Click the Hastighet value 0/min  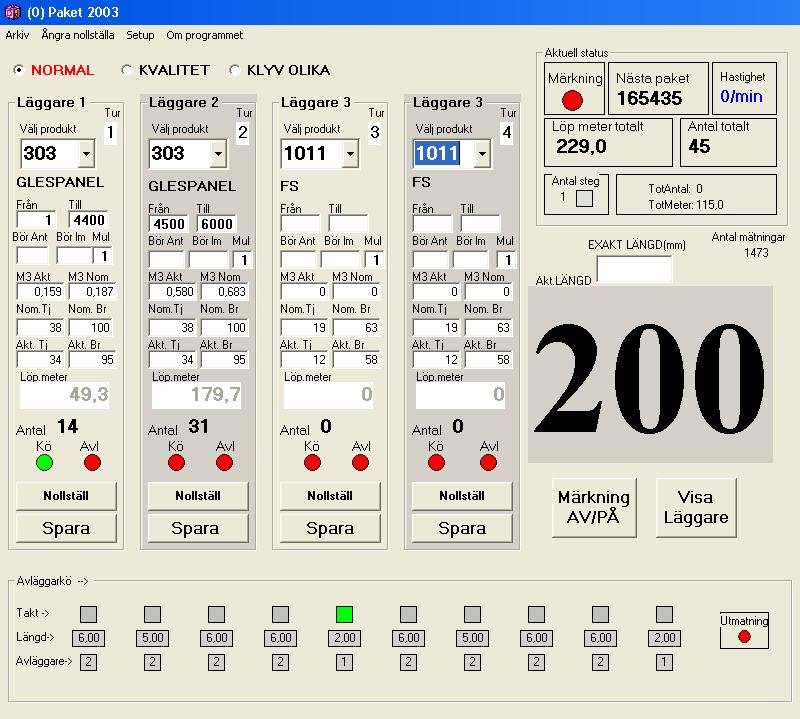click(x=741, y=96)
